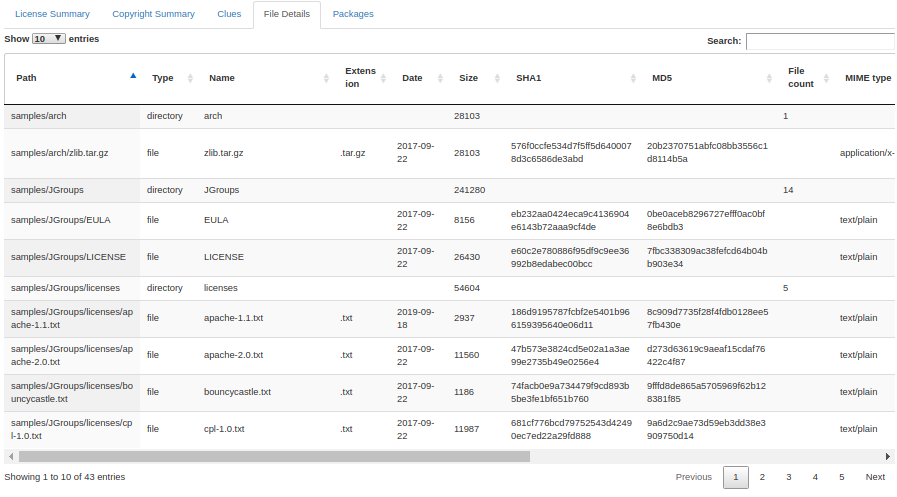This screenshot has width=897, height=497.
Task: Go to pagination page 5
Action: tap(842, 477)
